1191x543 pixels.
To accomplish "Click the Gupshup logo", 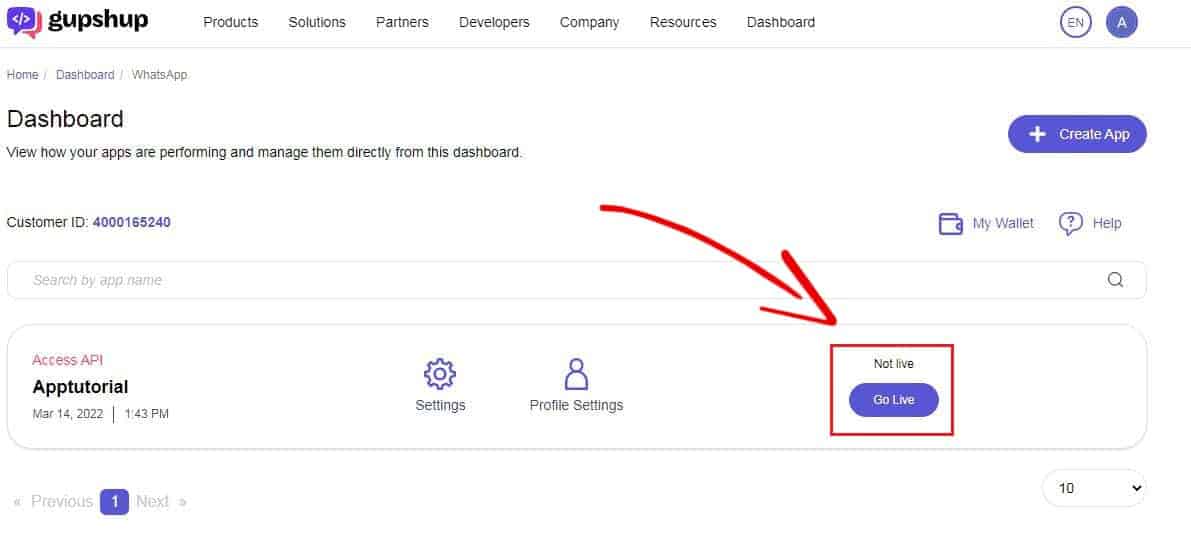I will [x=77, y=21].
